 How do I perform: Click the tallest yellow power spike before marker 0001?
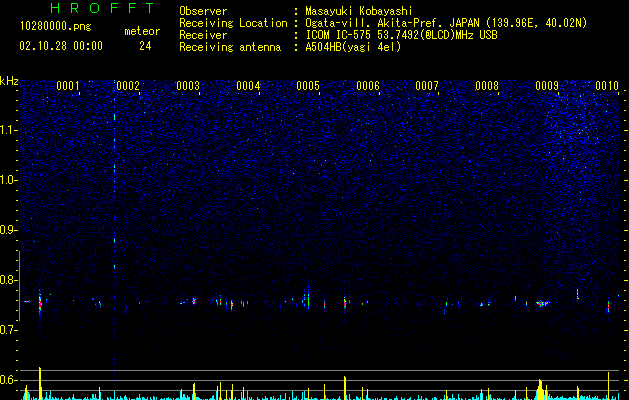tap(40, 383)
